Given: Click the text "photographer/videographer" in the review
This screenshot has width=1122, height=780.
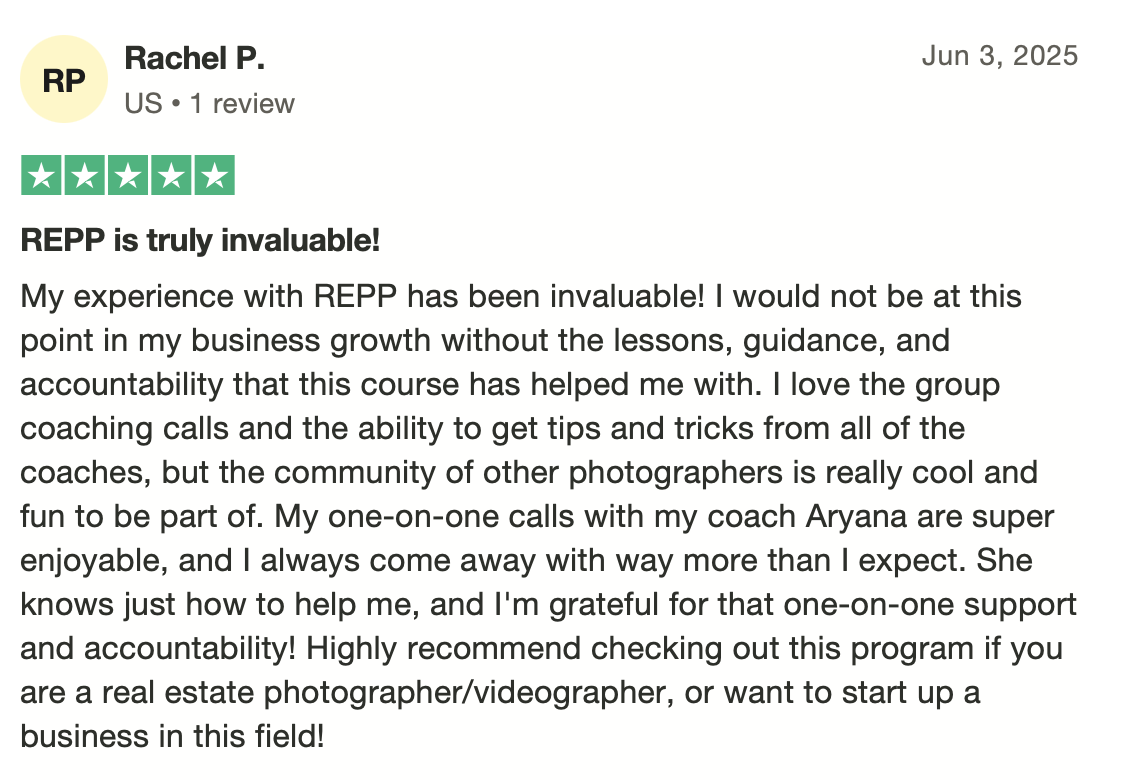Looking at the screenshot, I should (x=469, y=693).
